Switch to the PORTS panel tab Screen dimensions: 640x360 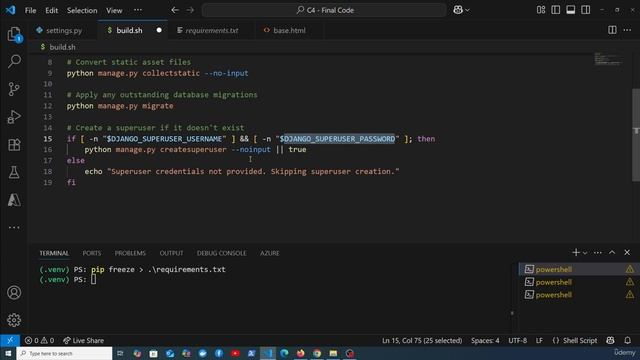coord(91,253)
